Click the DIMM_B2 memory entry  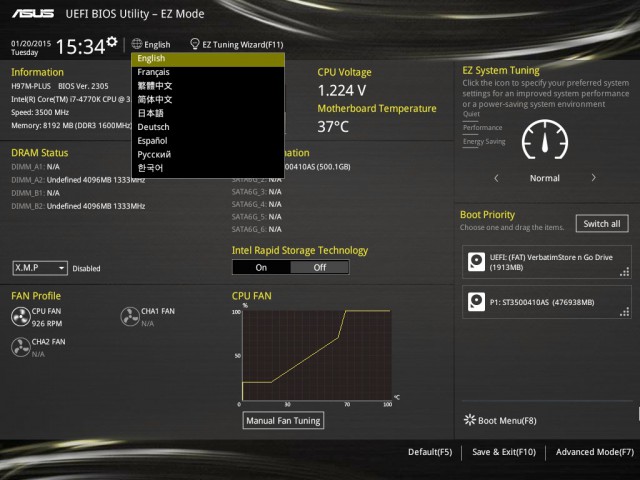coord(78,206)
